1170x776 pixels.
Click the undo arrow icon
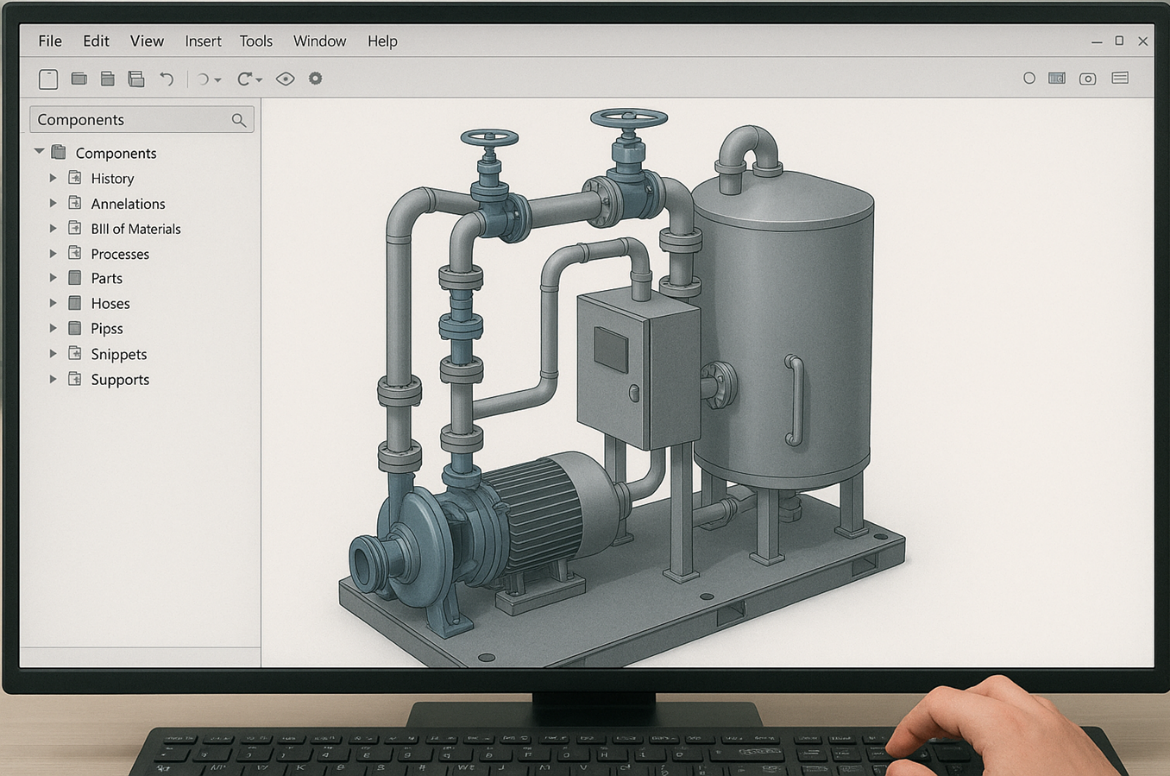point(167,79)
